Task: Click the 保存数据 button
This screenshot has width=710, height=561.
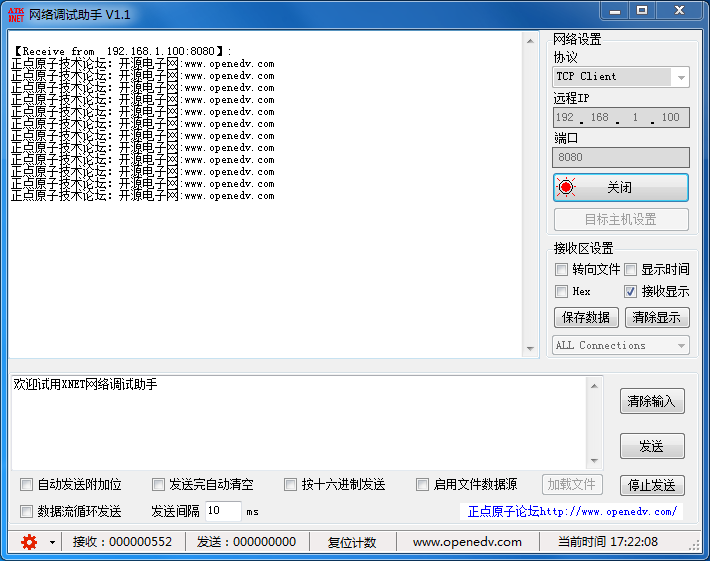Action: click(x=586, y=317)
